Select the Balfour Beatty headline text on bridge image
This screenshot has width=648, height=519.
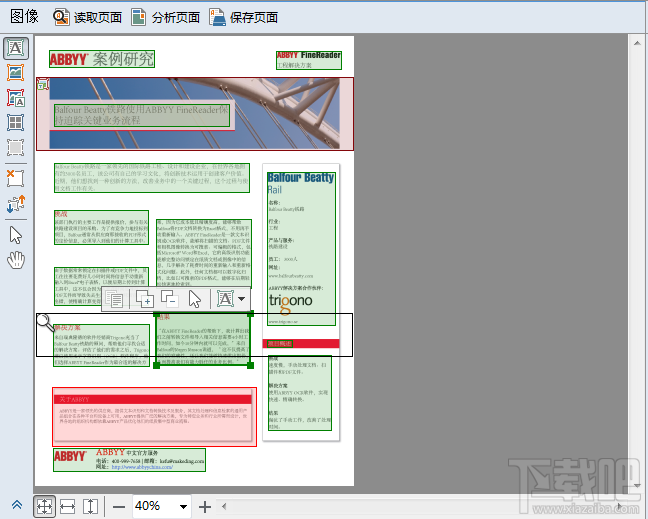pos(142,115)
